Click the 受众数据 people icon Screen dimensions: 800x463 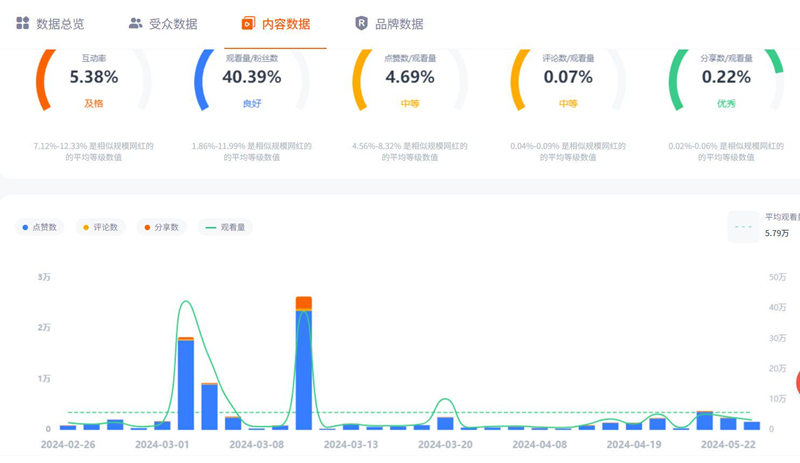(135, 23)
